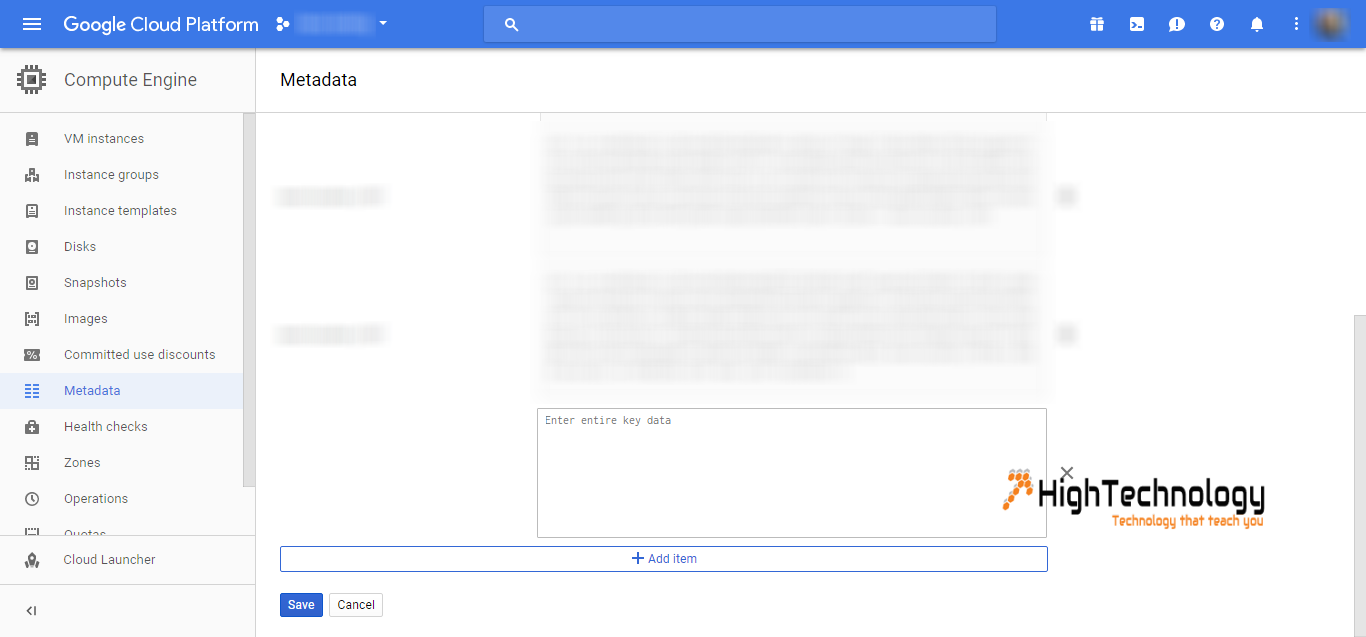Open the three-dot utilities menu
This screenshot has width=1366, height=637.
click(1297, 24)
